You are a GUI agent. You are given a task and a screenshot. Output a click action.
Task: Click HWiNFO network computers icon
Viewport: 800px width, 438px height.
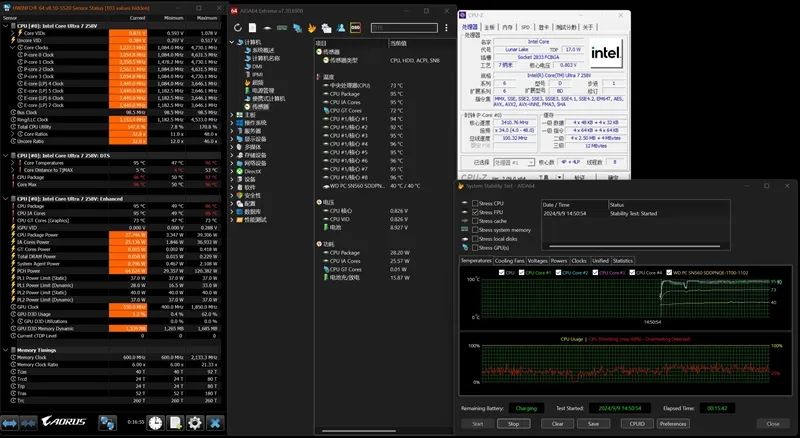click(x=107, y=423)
